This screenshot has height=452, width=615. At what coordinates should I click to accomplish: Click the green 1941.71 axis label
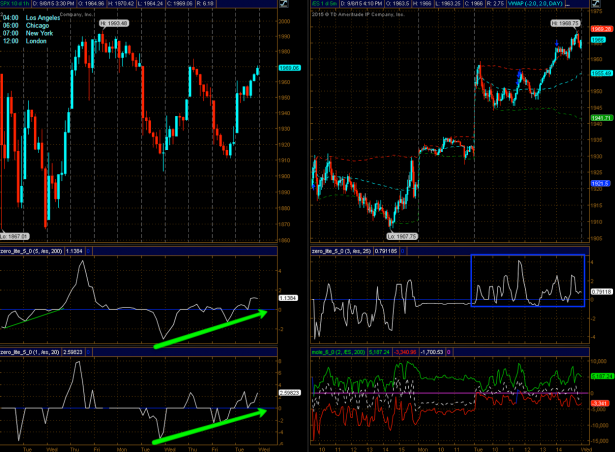click(x=602, y=118)
